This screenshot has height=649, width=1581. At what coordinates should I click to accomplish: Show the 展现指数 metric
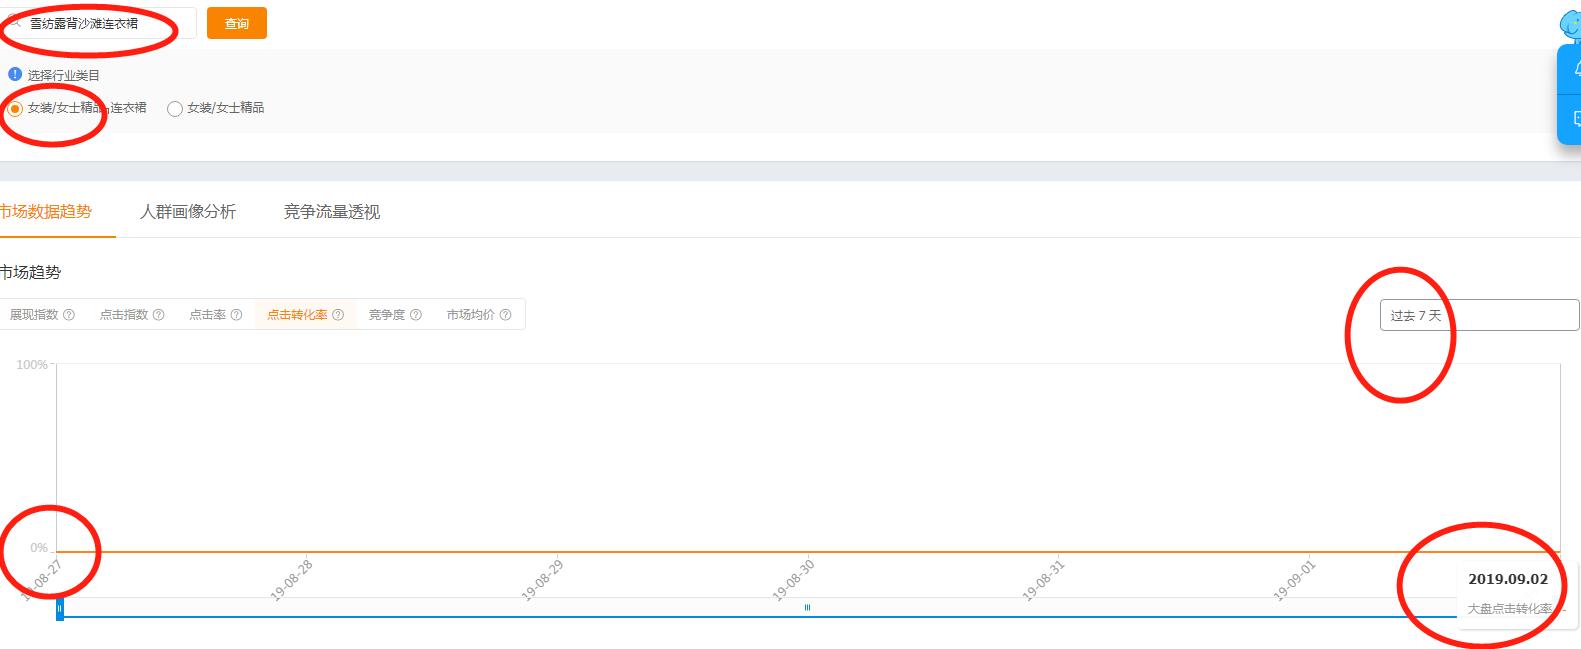tap(34, 315)
